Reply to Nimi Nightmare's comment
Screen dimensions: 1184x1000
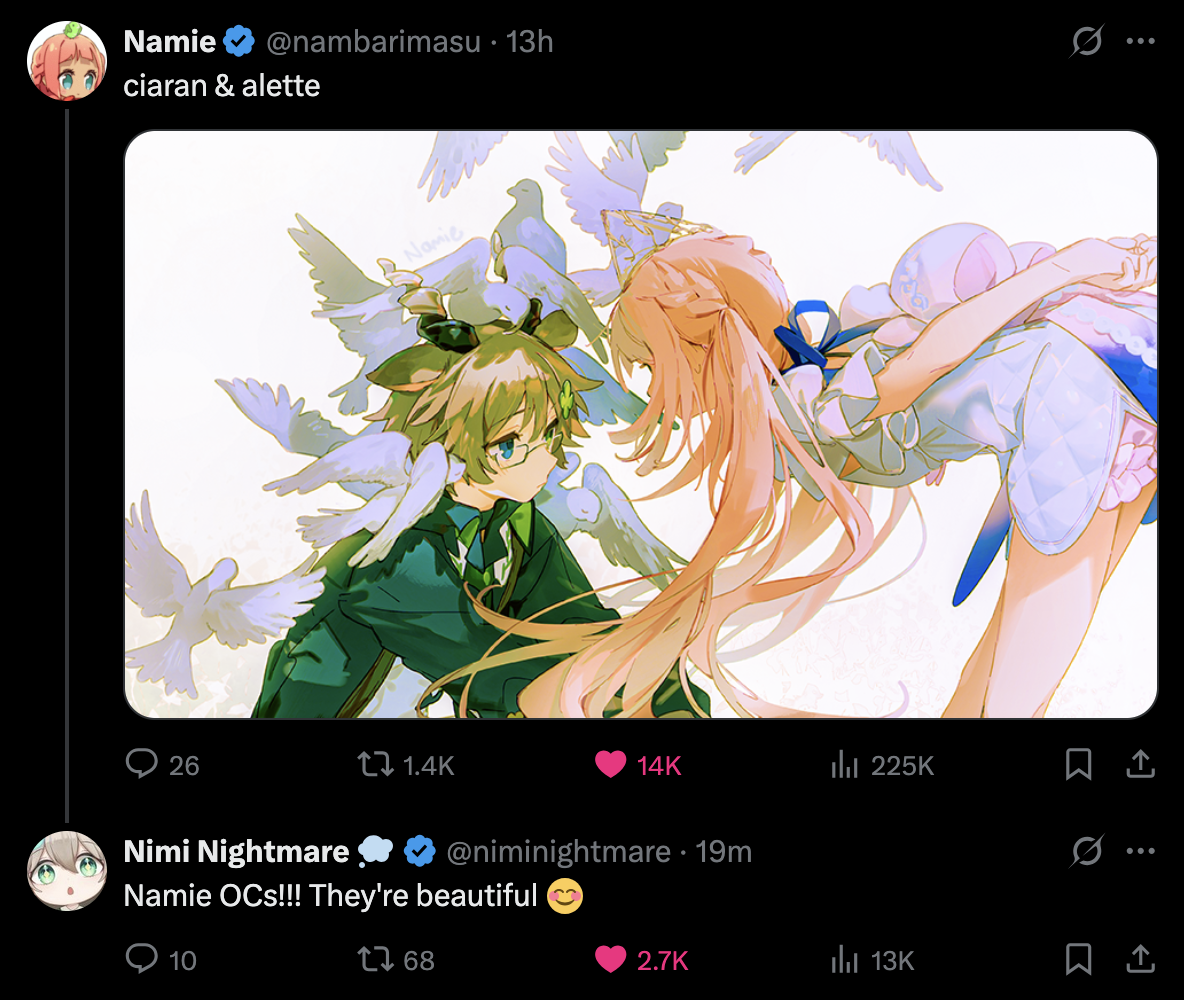(x=160, y=959)
